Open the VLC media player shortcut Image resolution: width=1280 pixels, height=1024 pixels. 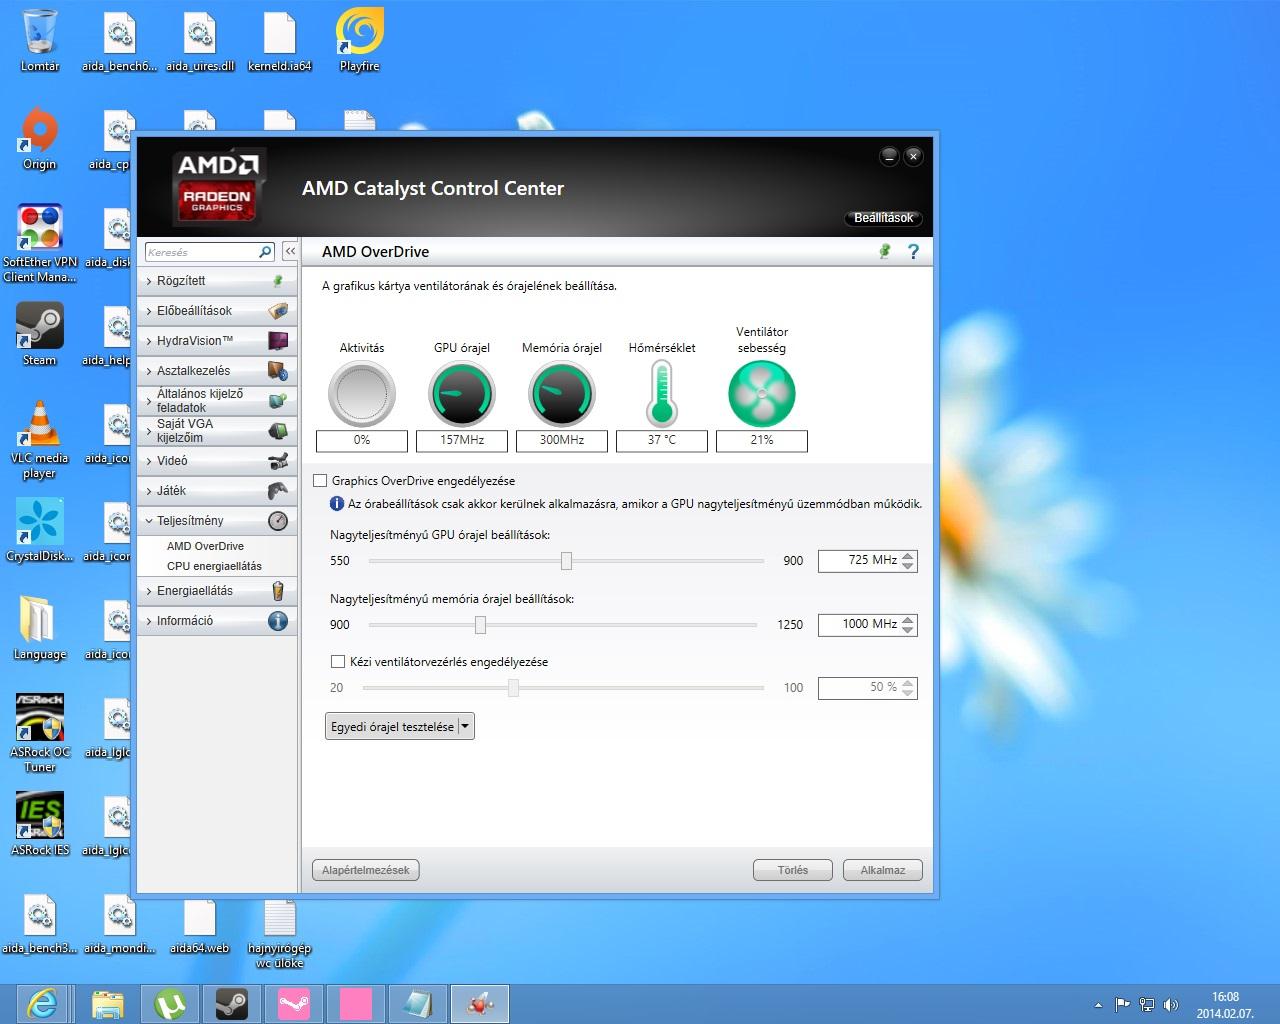[x=40, y=439]
